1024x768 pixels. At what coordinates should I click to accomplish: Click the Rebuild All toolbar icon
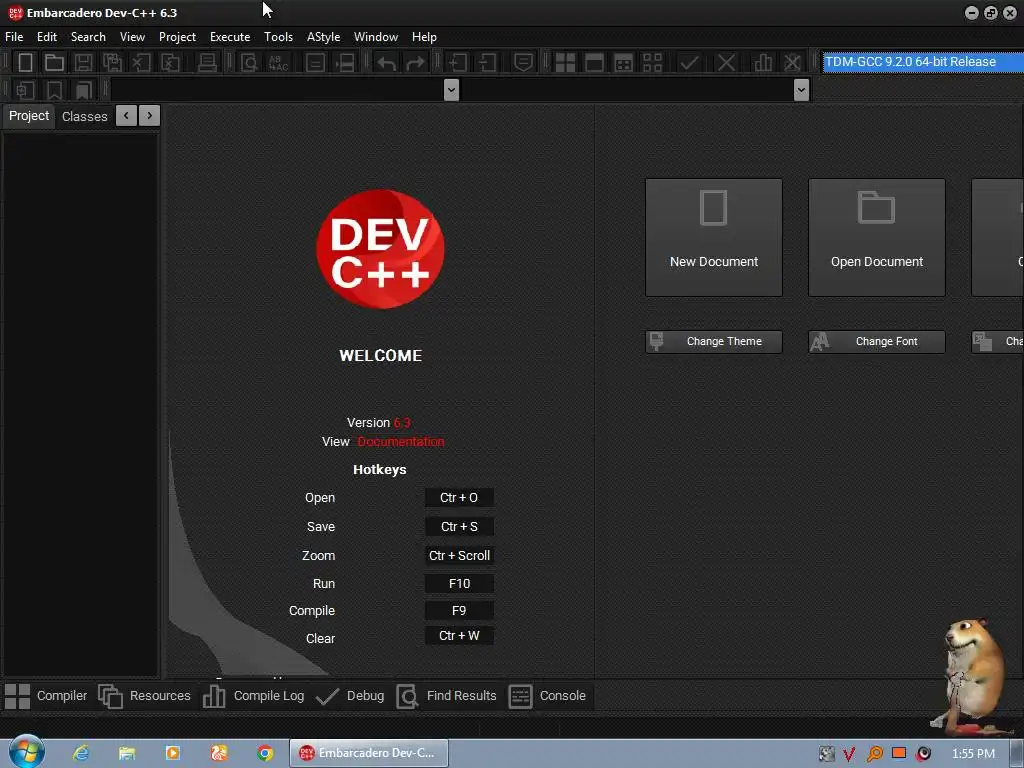tap(652, 63)
